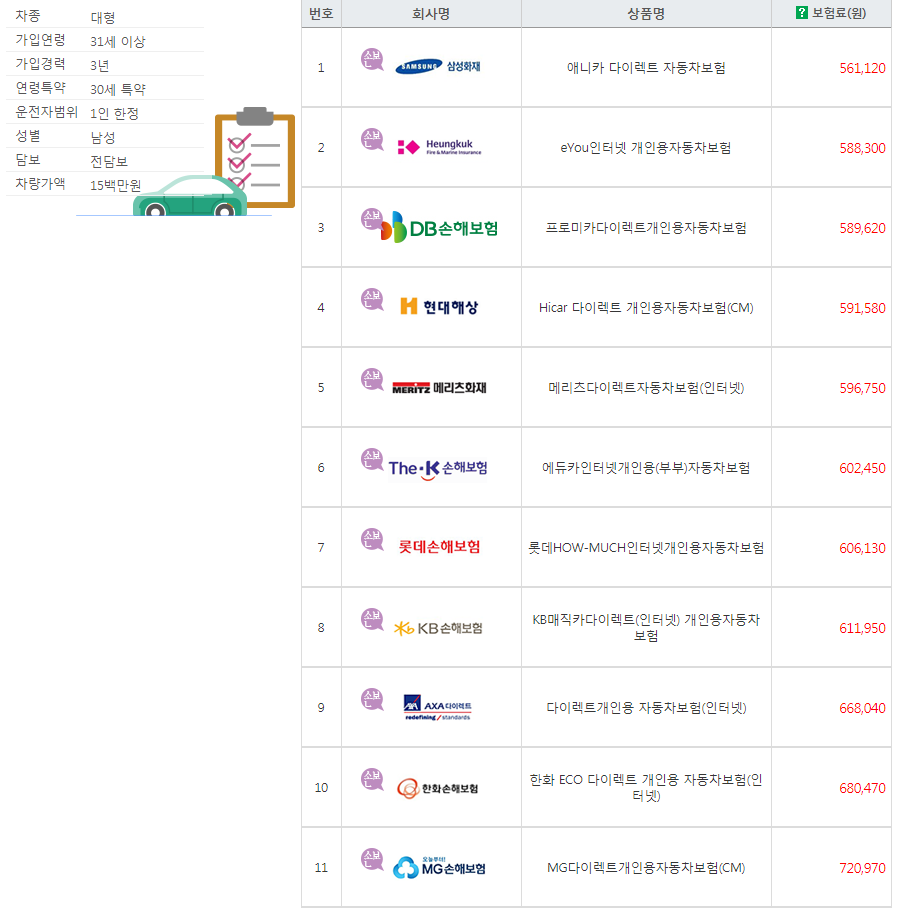Open 프로미카다이렉트개인용자동차보험 product
Image resolution: width=897 pixels, height=910 pixels.
[x=646, y=228]
